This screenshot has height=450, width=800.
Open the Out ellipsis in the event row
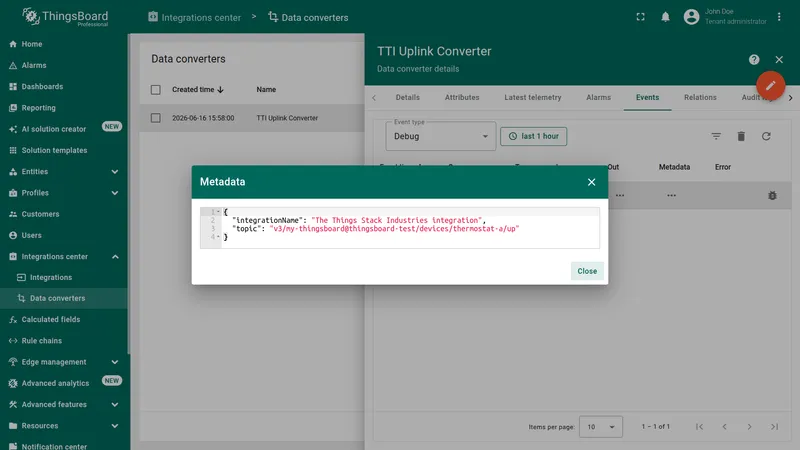tap(620, 195)
